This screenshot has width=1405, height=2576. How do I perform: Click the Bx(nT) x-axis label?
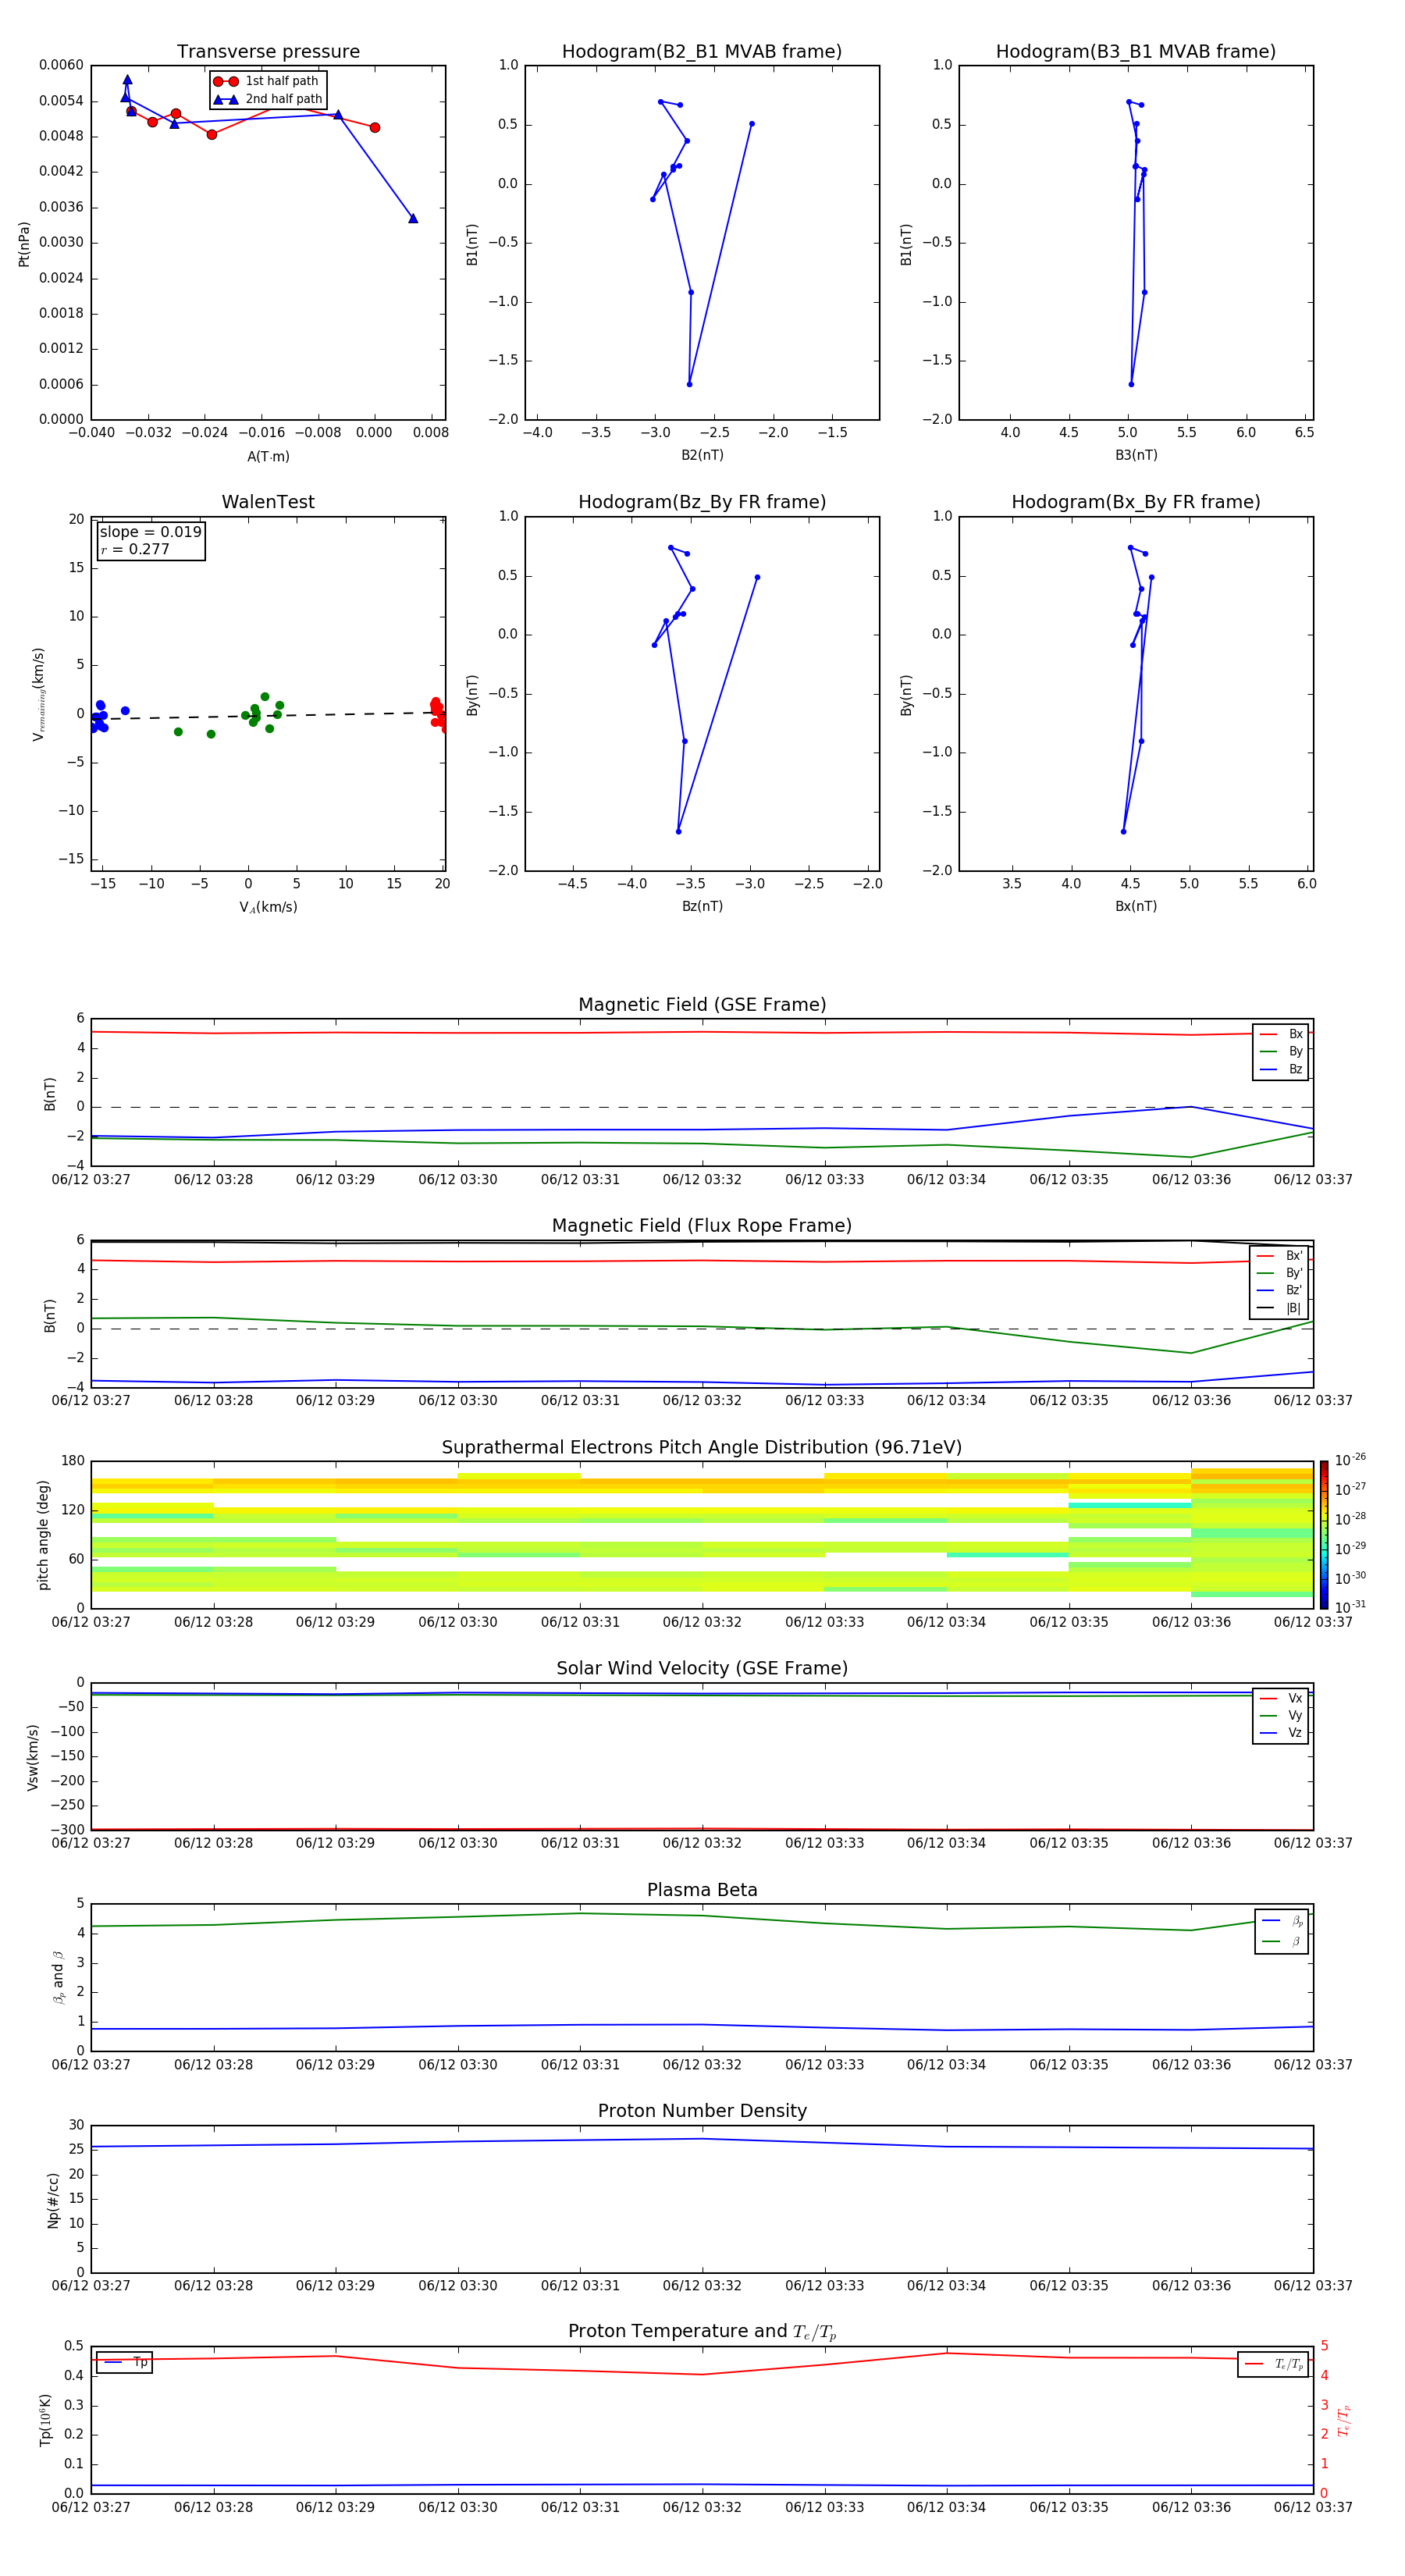(1136, 906)
